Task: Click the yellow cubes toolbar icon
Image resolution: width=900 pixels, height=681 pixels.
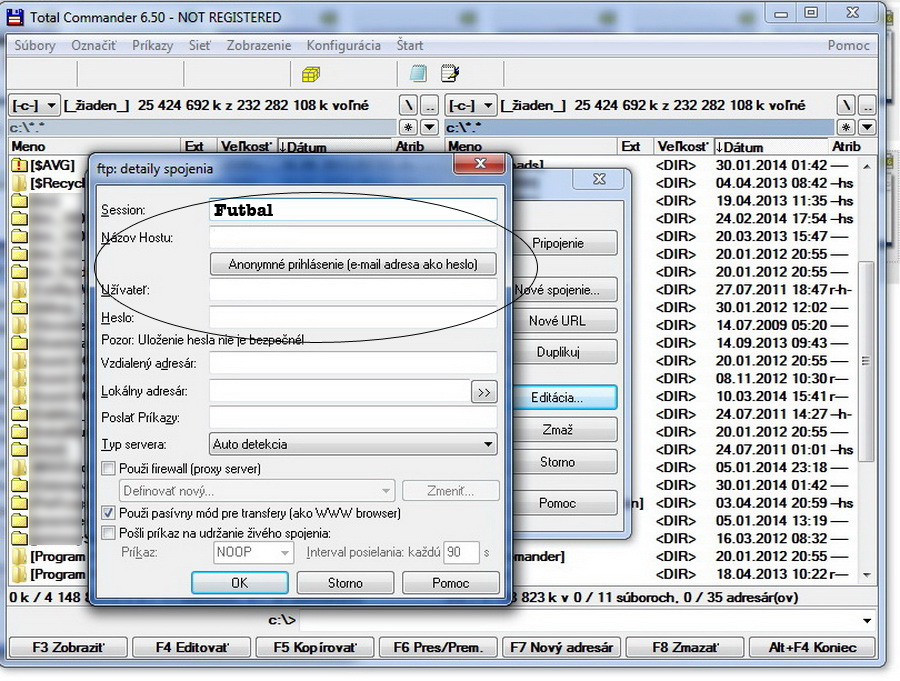Action: pos(311,74)
